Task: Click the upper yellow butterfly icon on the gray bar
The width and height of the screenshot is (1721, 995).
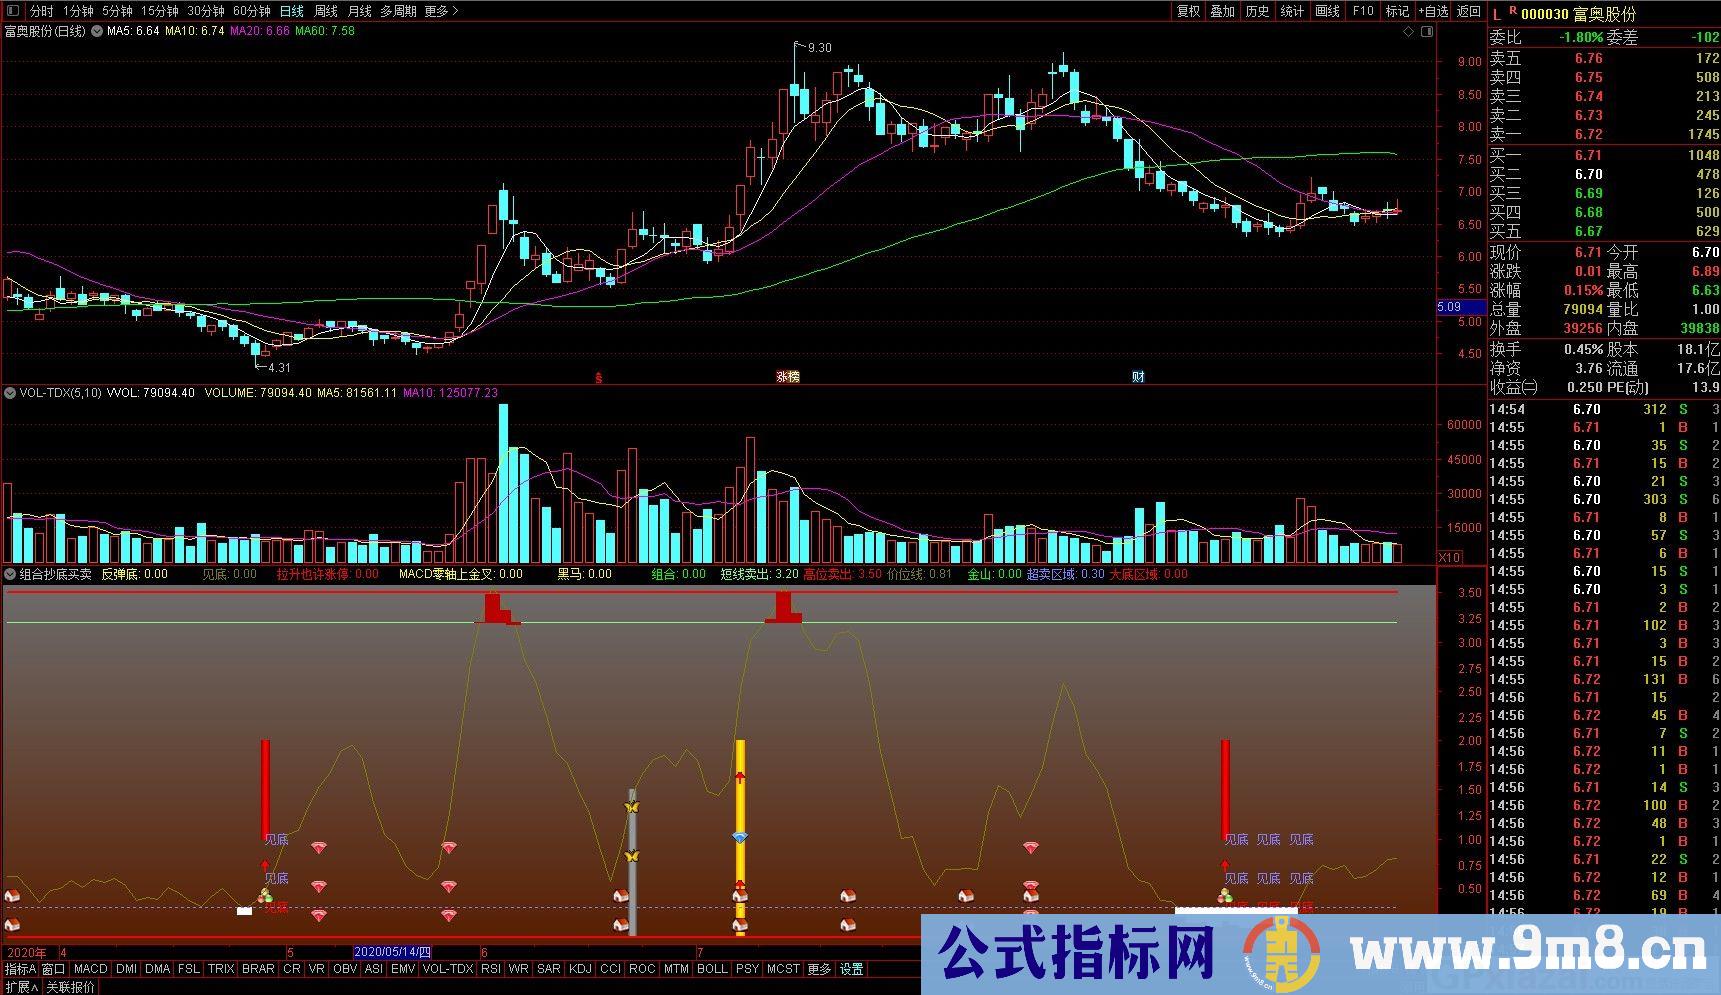Action: [631, 805]
